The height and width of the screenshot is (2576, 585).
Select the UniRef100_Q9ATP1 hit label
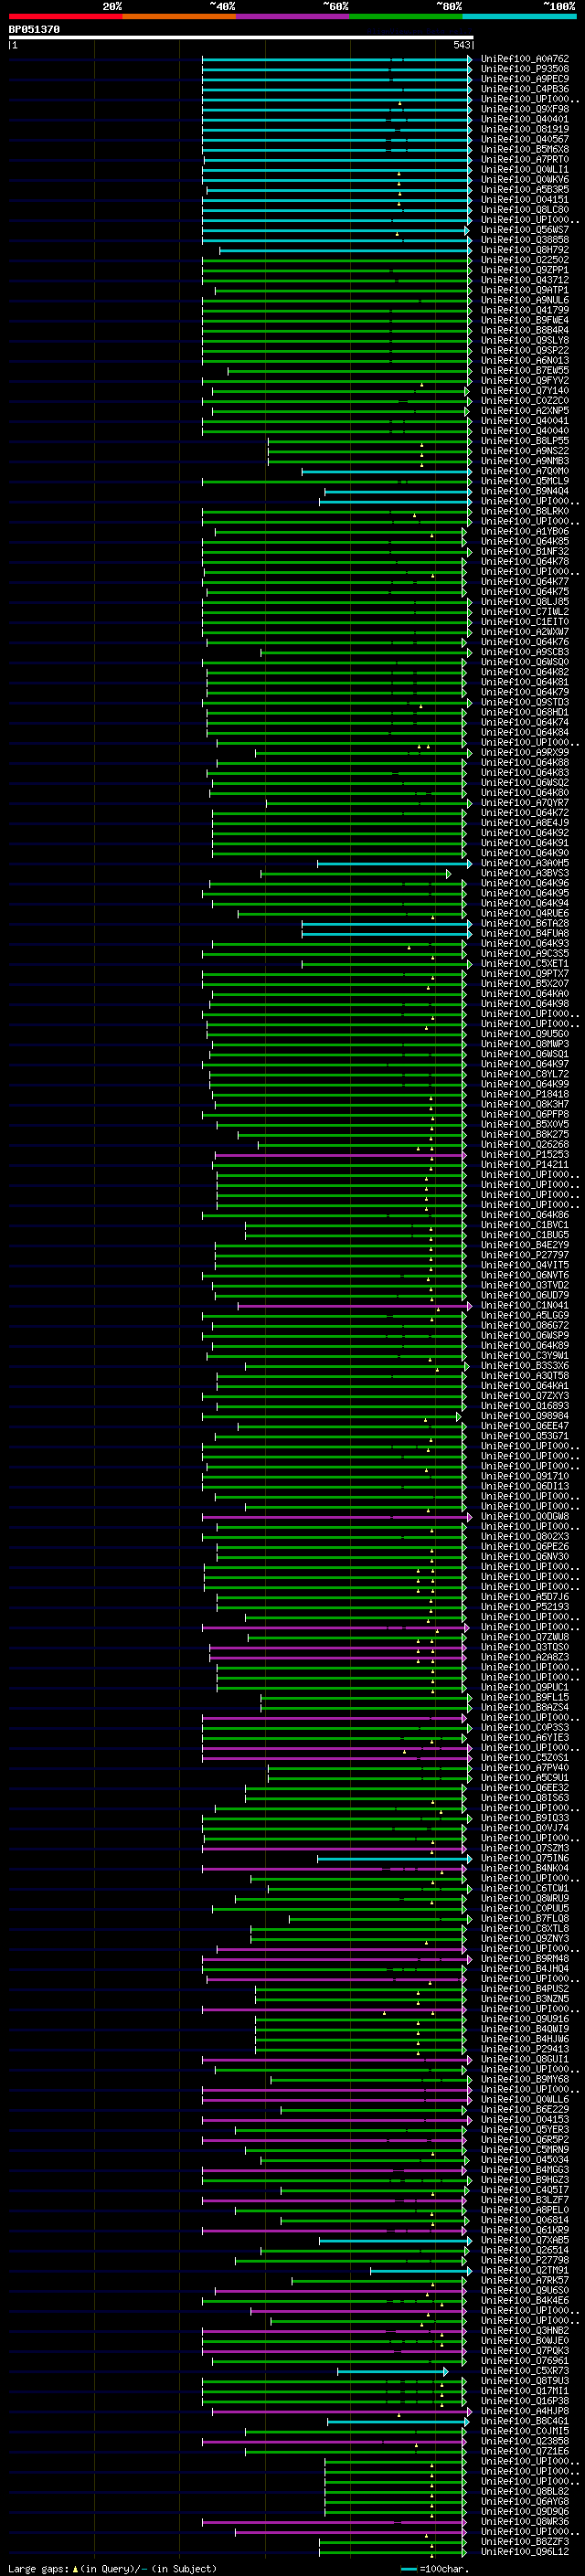coord(525,290)
